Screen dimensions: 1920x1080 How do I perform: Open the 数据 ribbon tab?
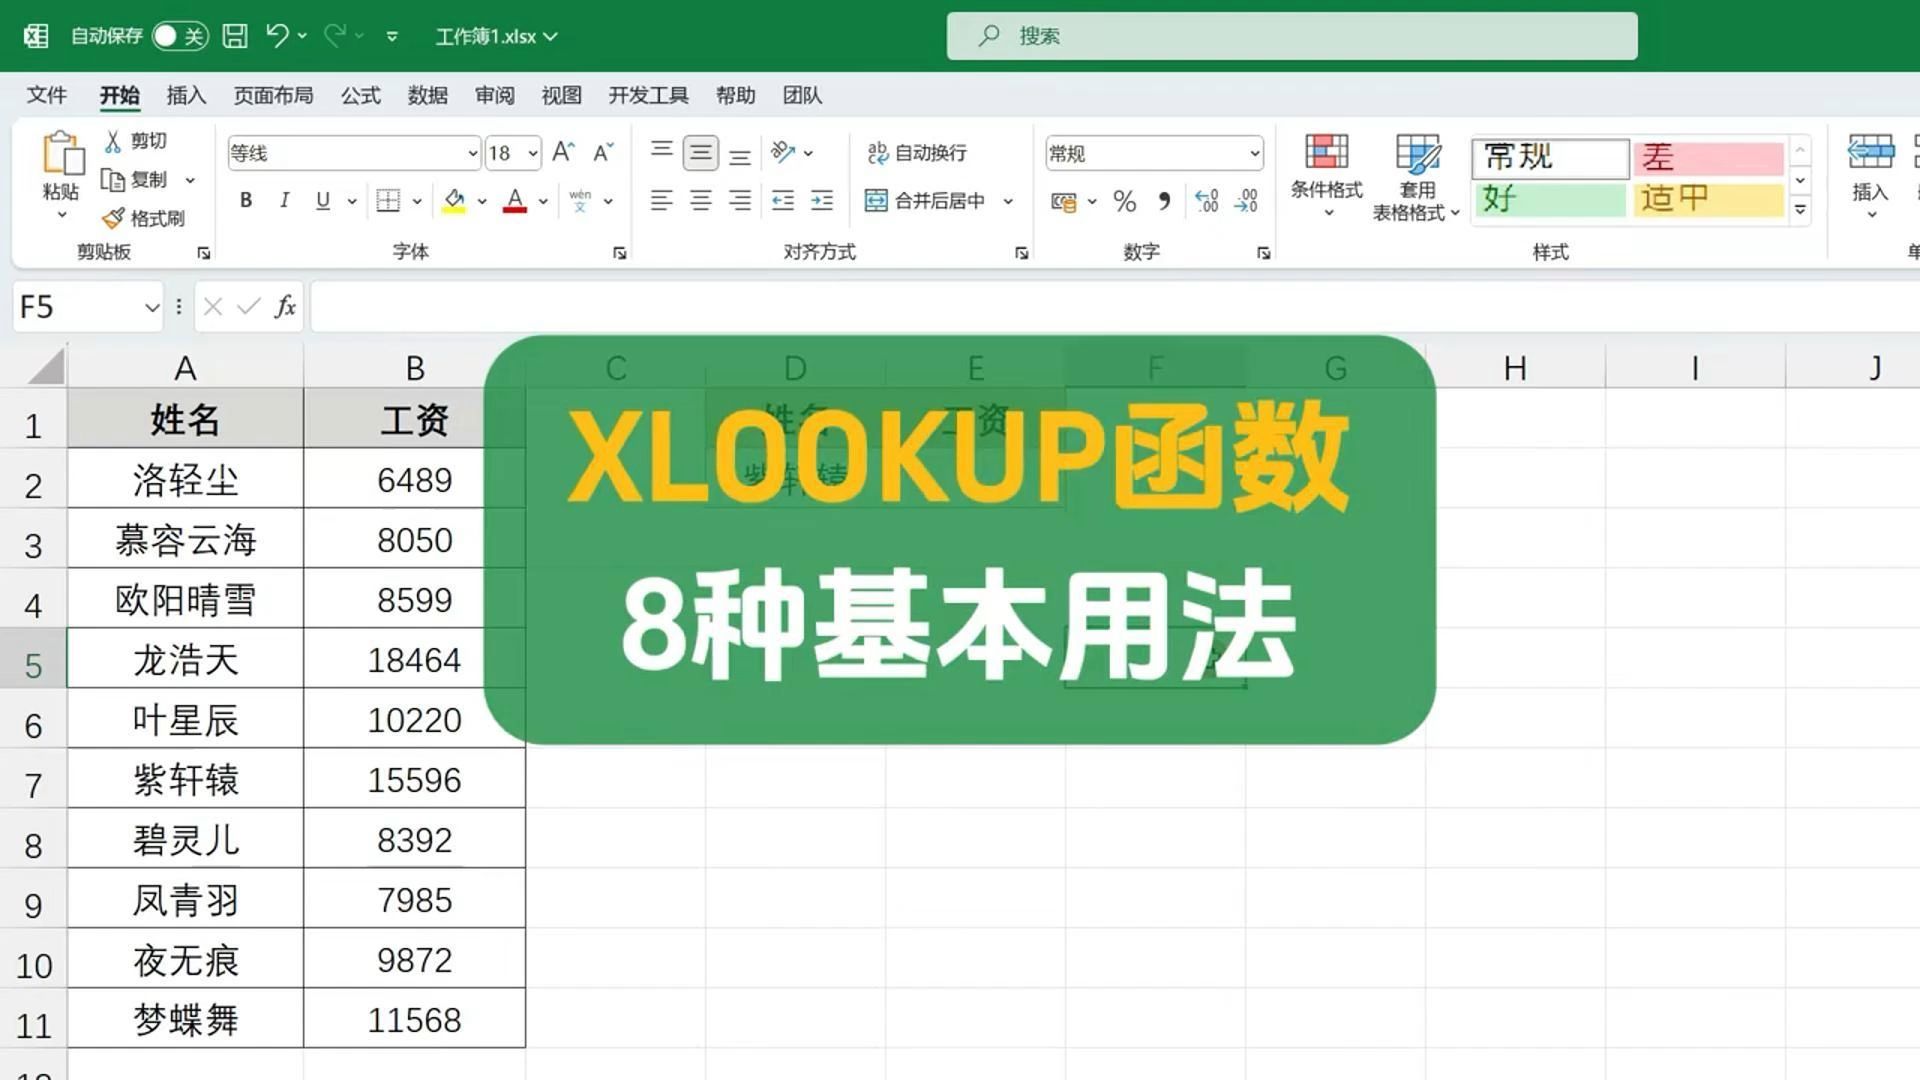pyautogui.click(x=427, y=95)
